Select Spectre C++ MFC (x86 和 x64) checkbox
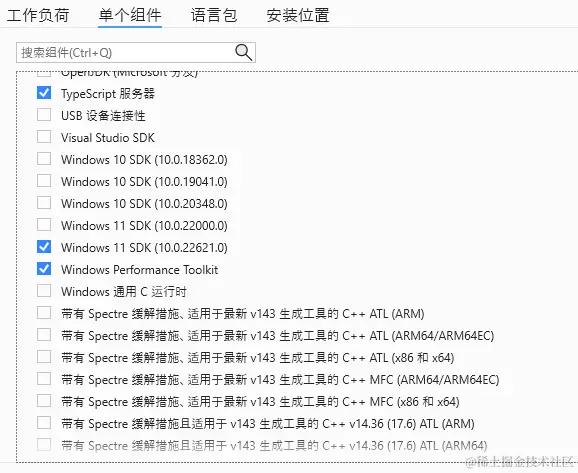This screenshot has height=473, width=578. pyautogui.click(x=44, y=401)
